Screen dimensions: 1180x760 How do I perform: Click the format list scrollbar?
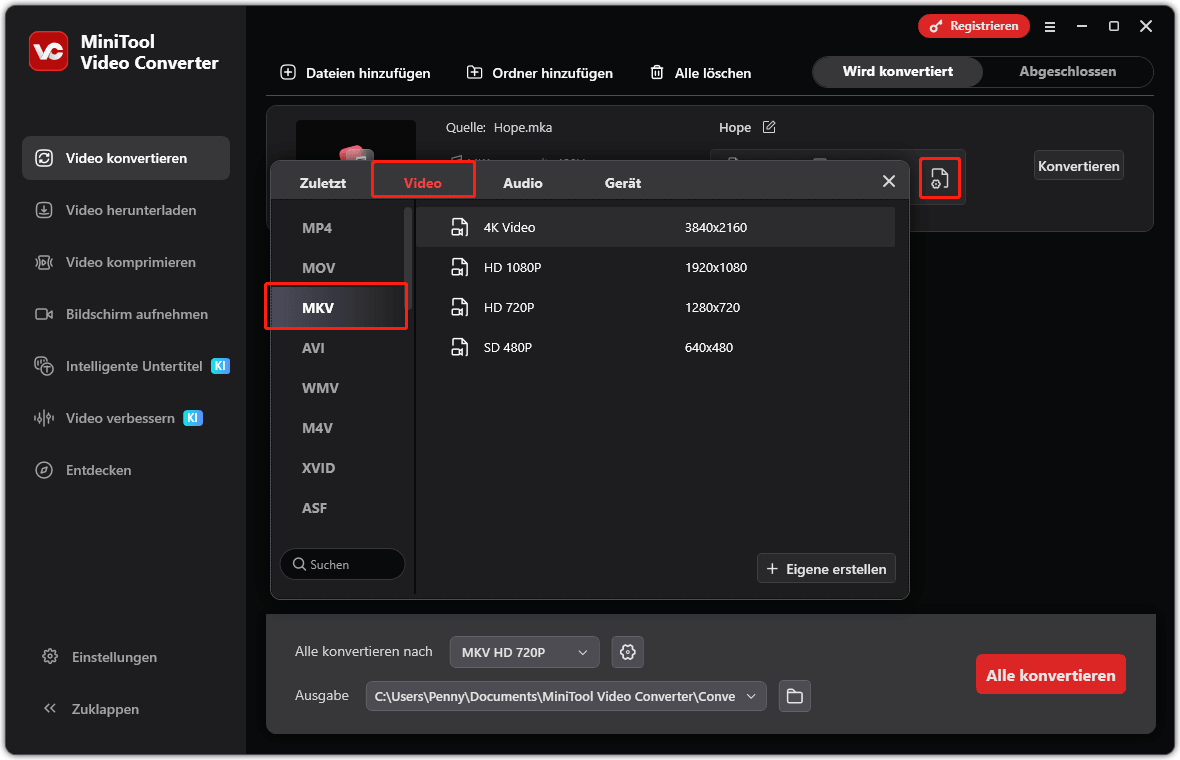(x=408, y=256)
